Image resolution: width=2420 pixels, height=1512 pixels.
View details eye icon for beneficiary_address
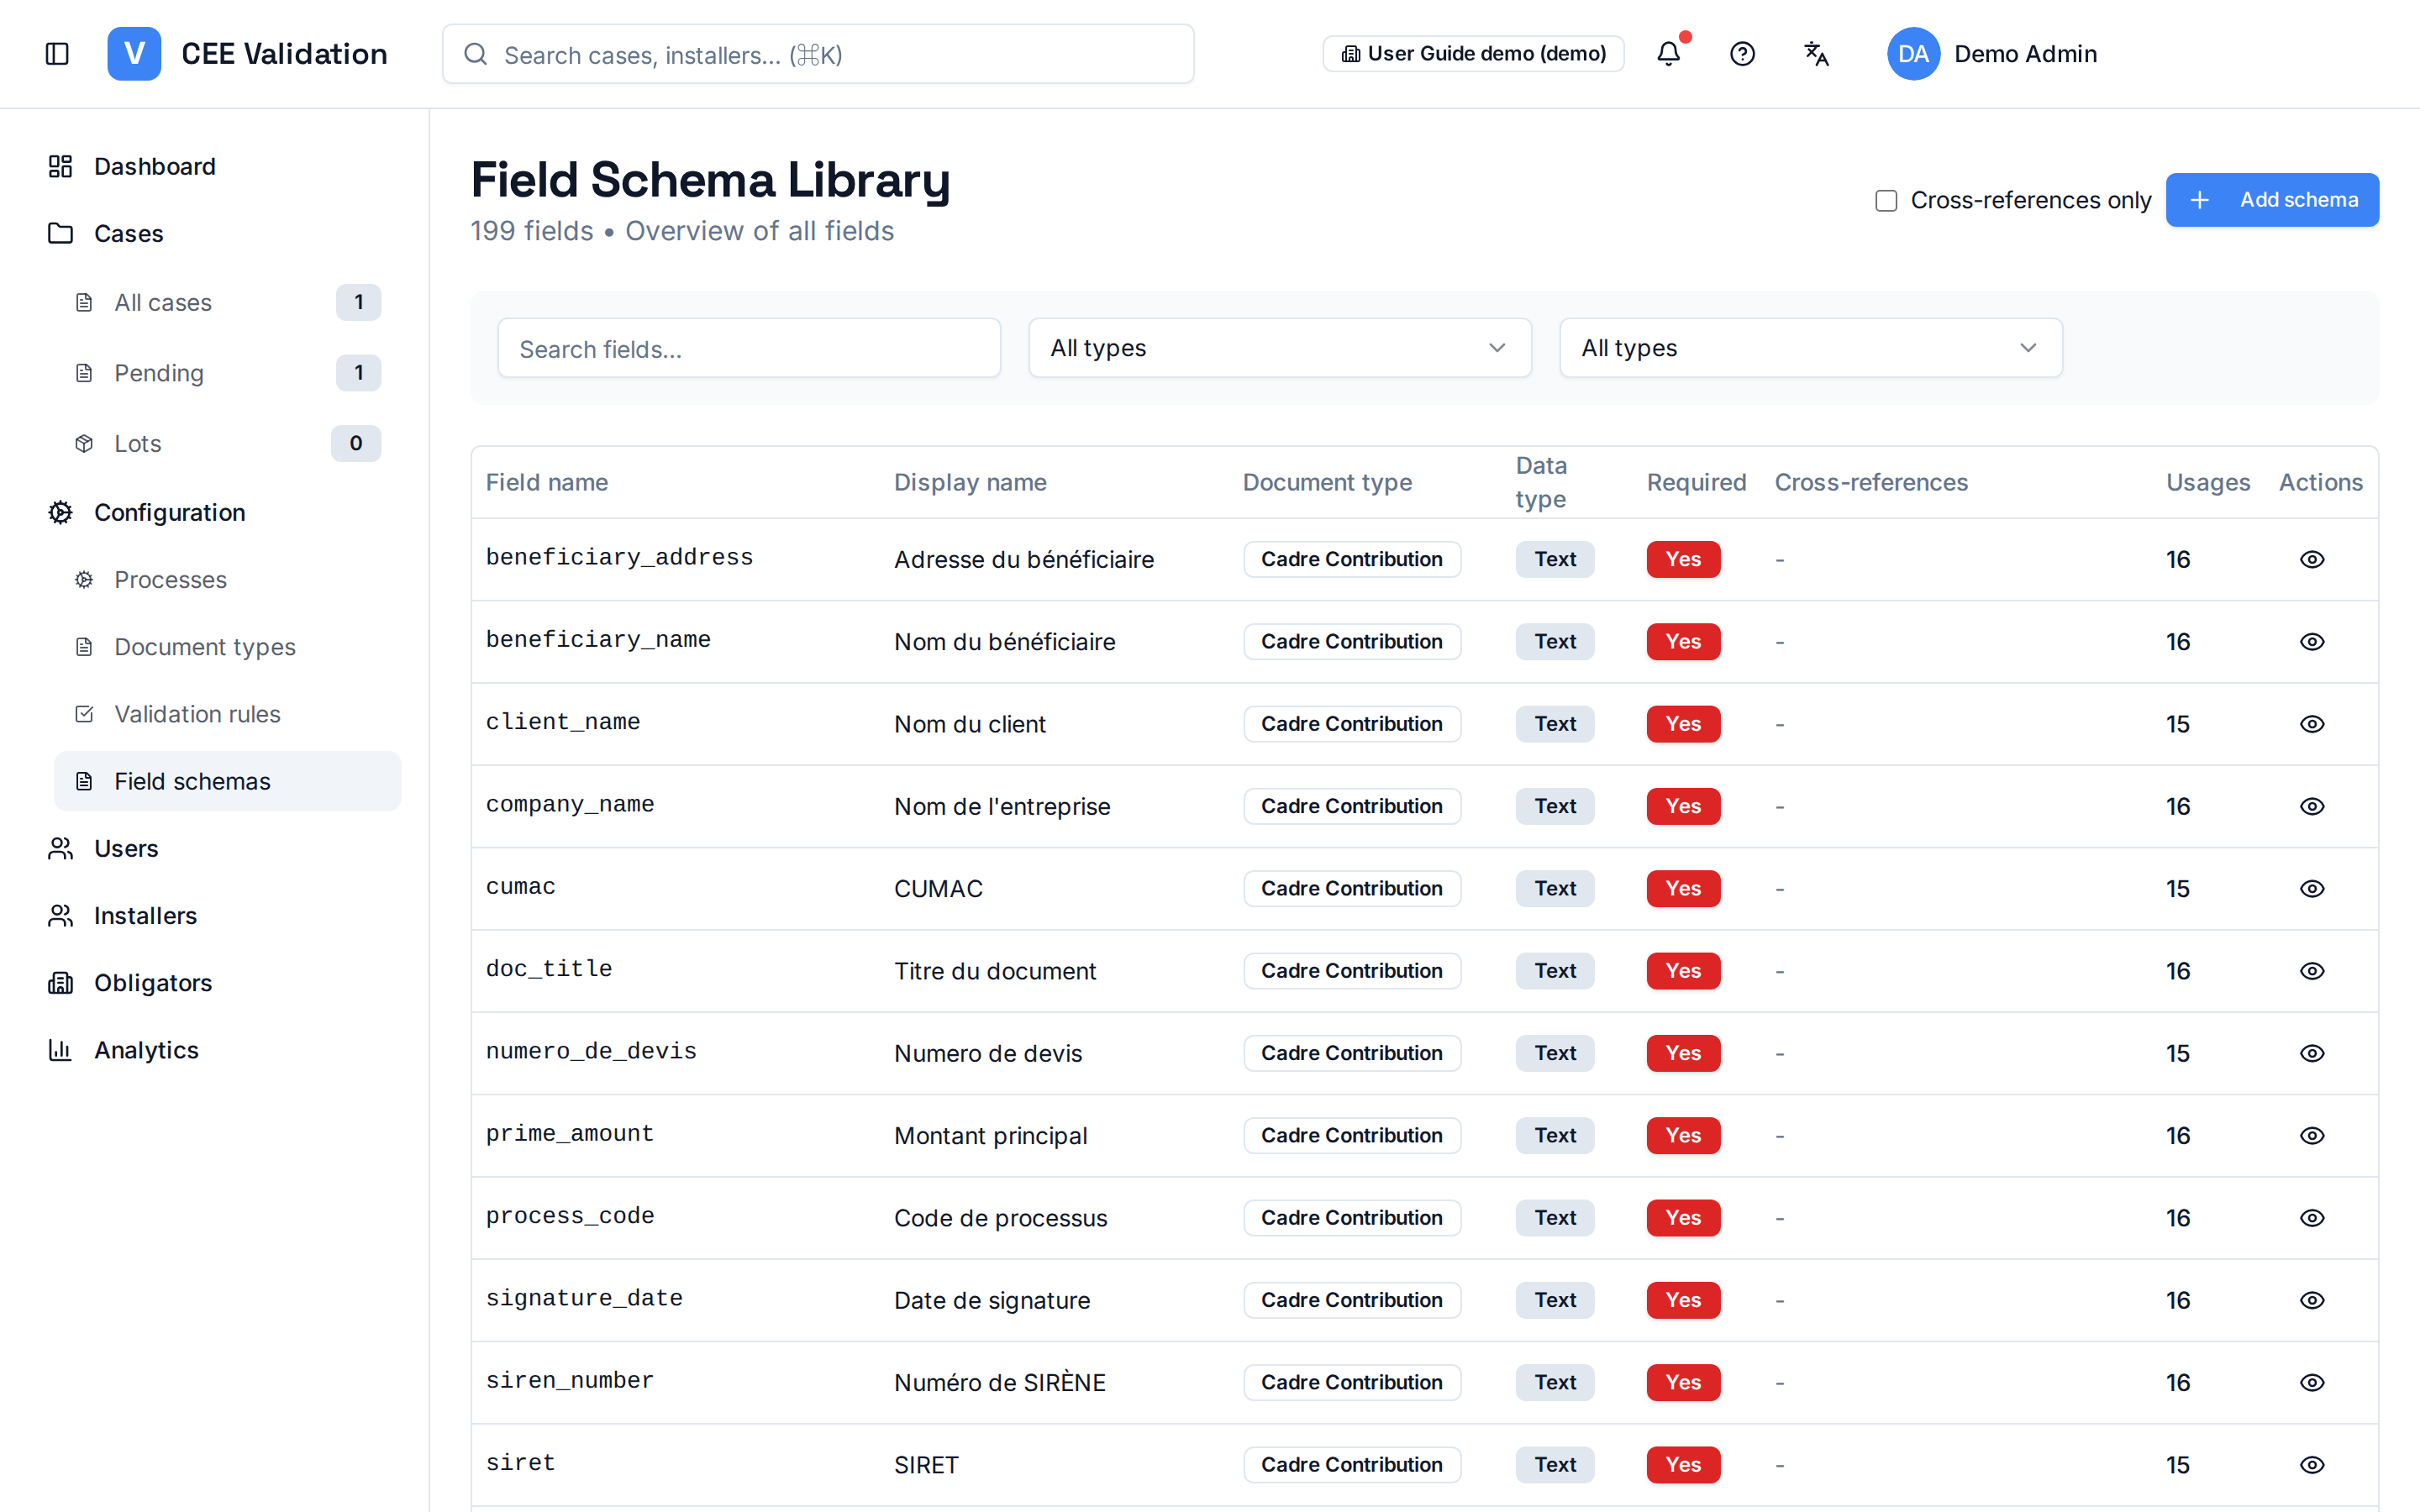click(2312, 559)
